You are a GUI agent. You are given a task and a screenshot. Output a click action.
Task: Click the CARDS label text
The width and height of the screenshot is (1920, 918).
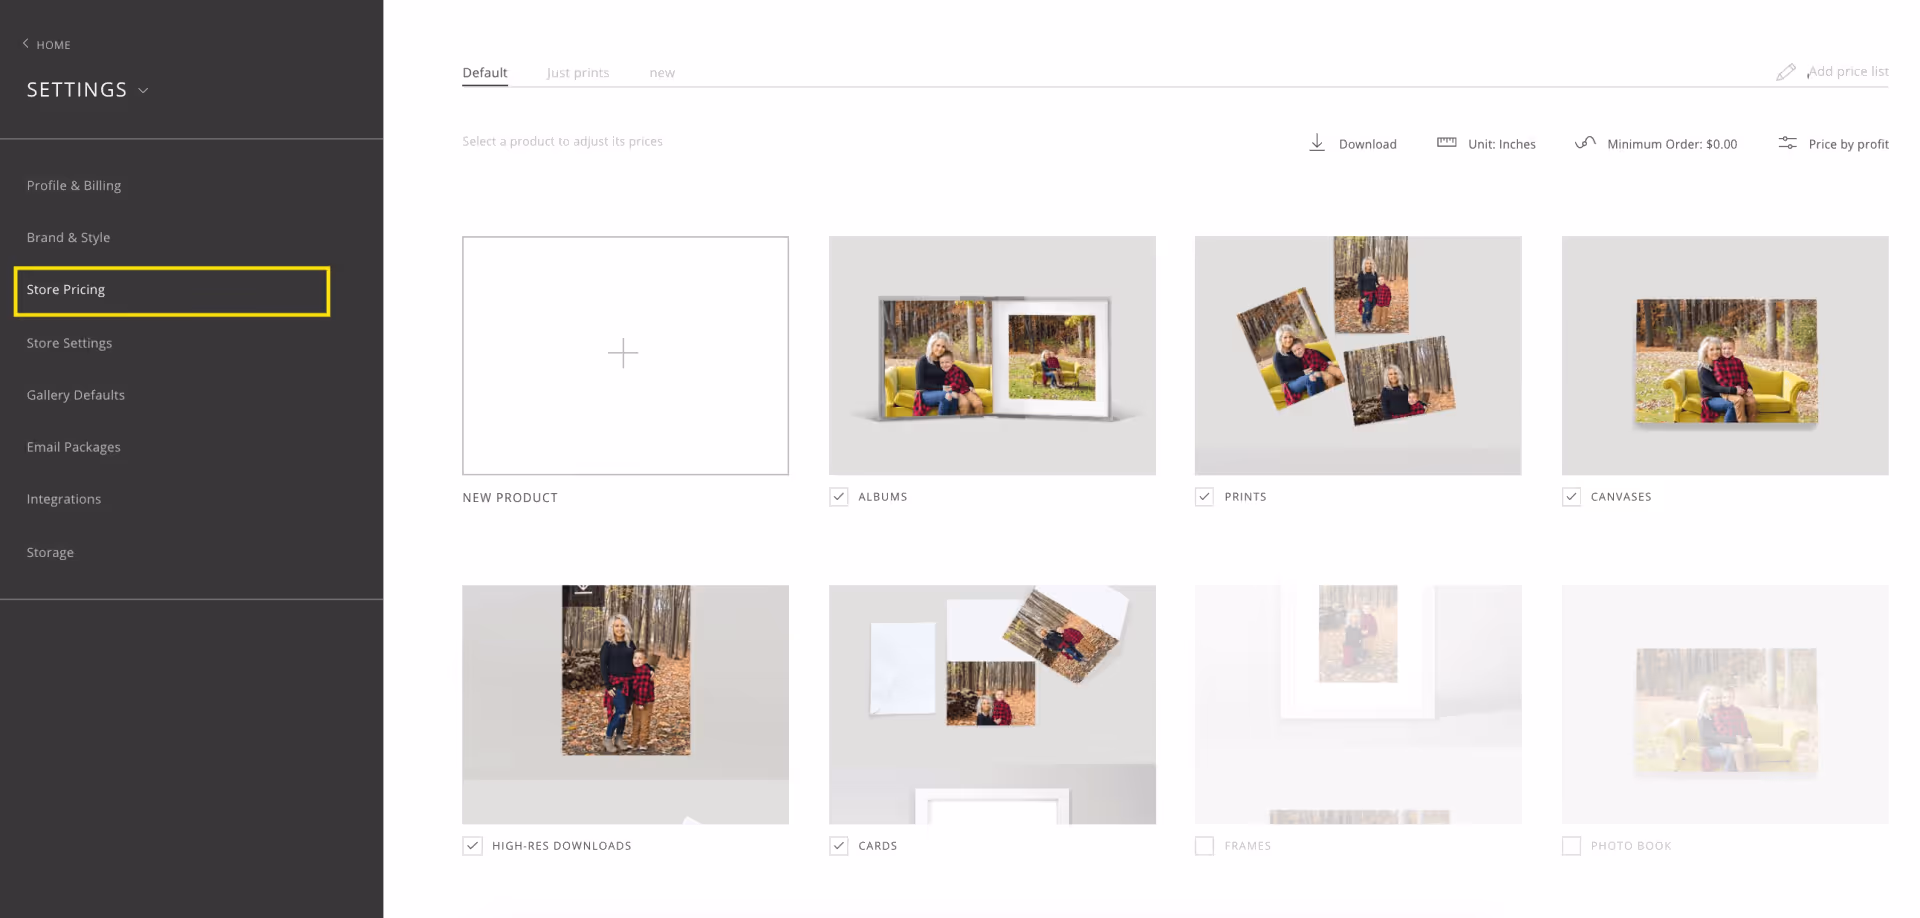pos(878,846)
